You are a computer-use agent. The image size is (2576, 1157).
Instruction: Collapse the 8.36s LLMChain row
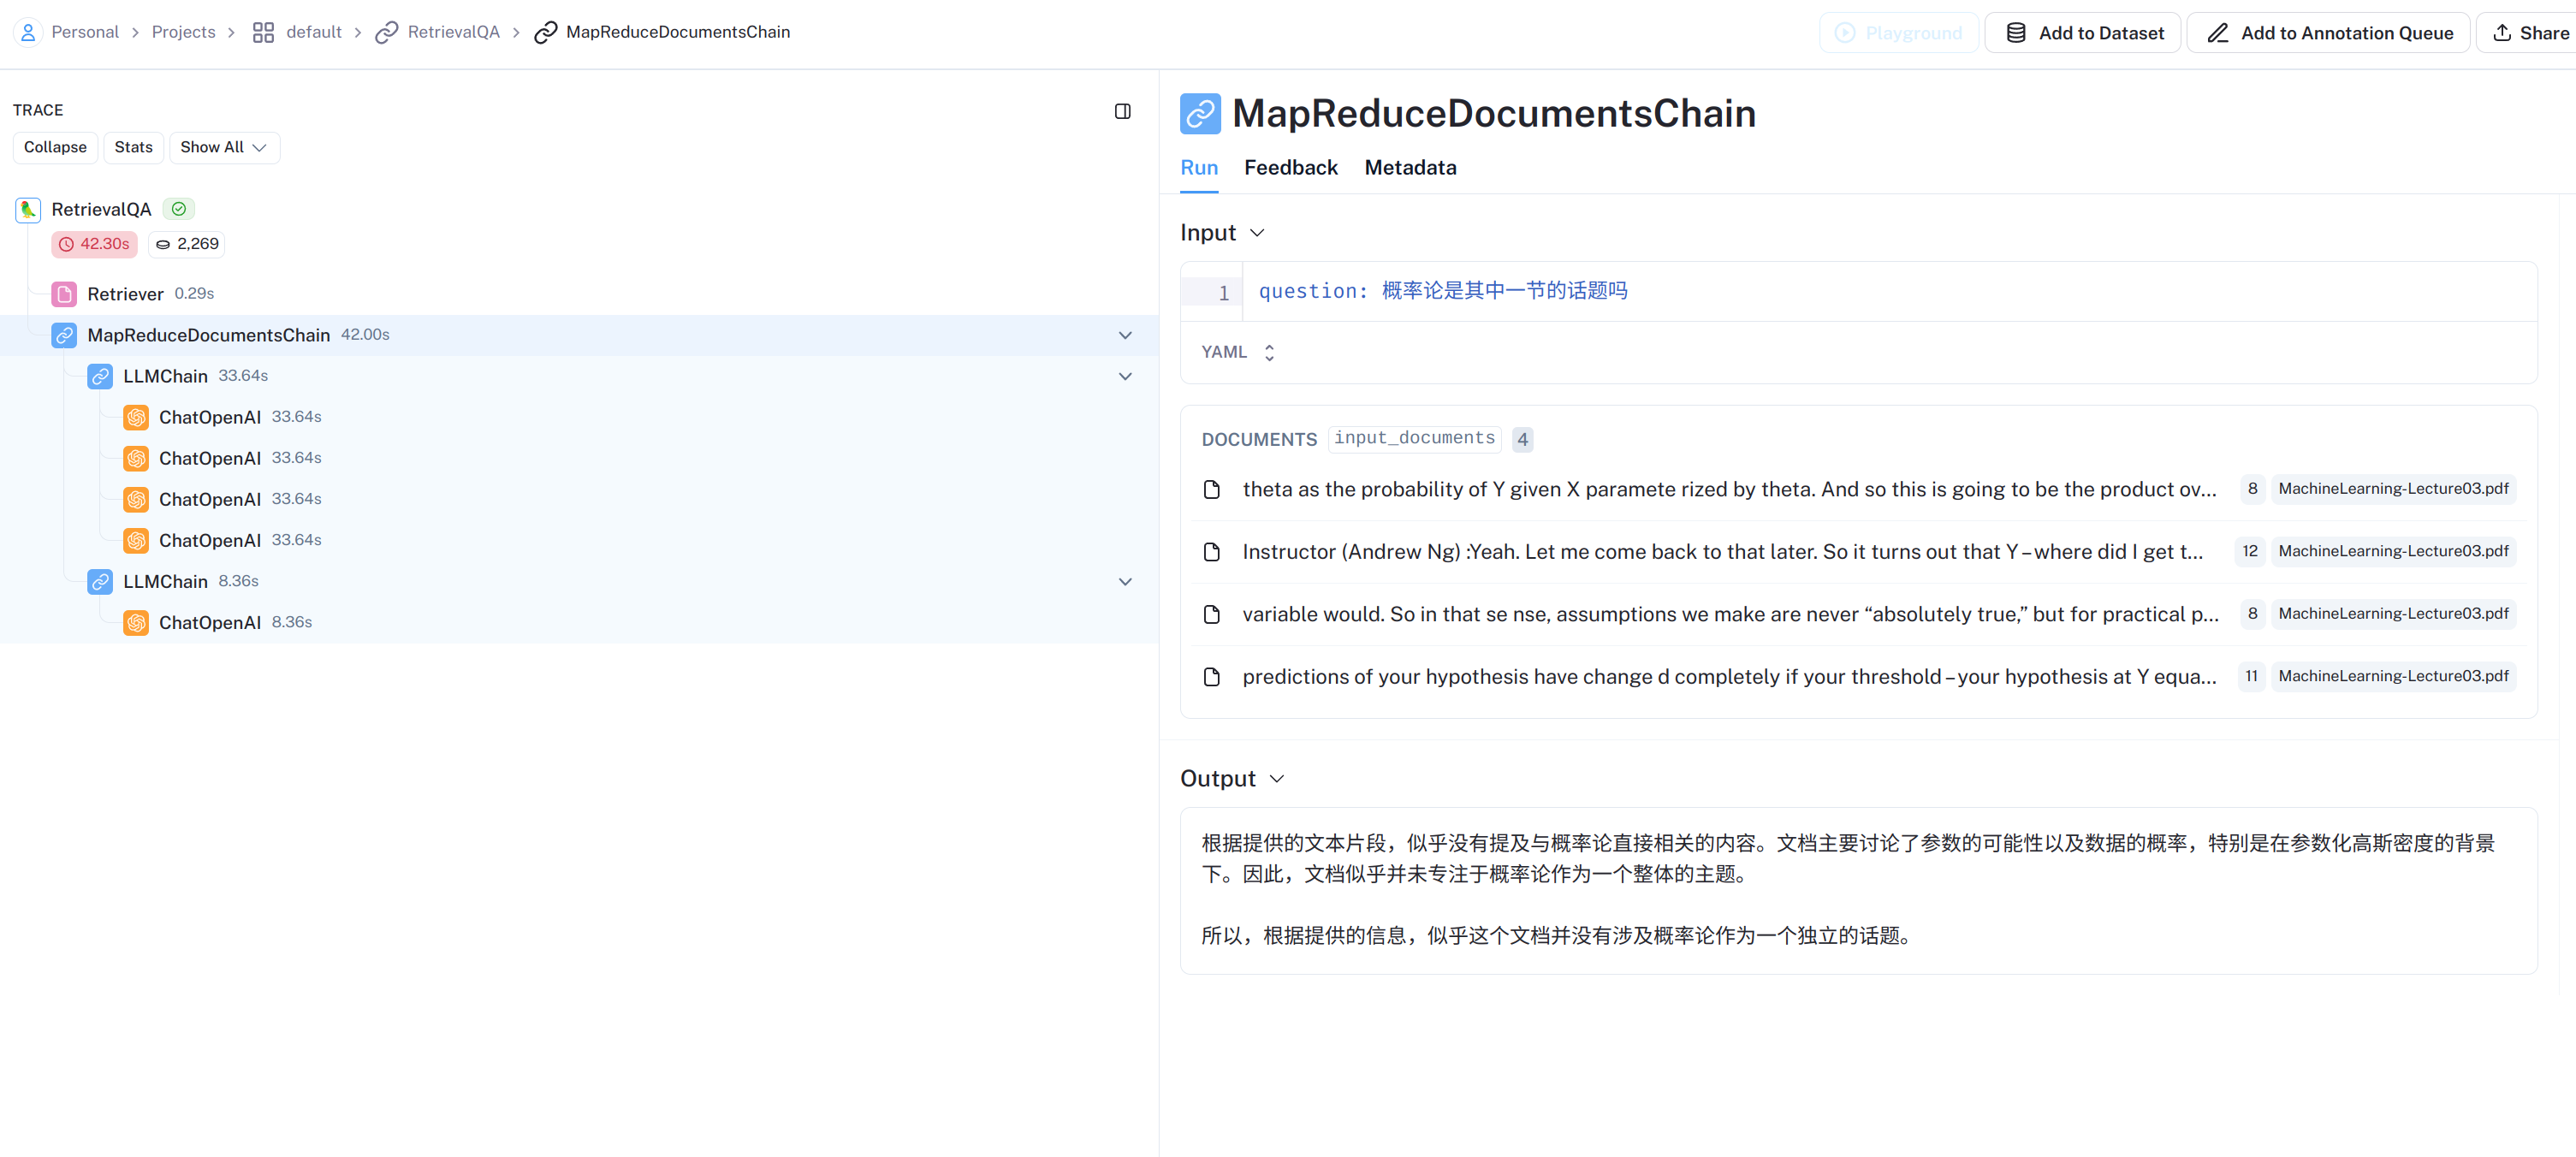click(1124, 581)
